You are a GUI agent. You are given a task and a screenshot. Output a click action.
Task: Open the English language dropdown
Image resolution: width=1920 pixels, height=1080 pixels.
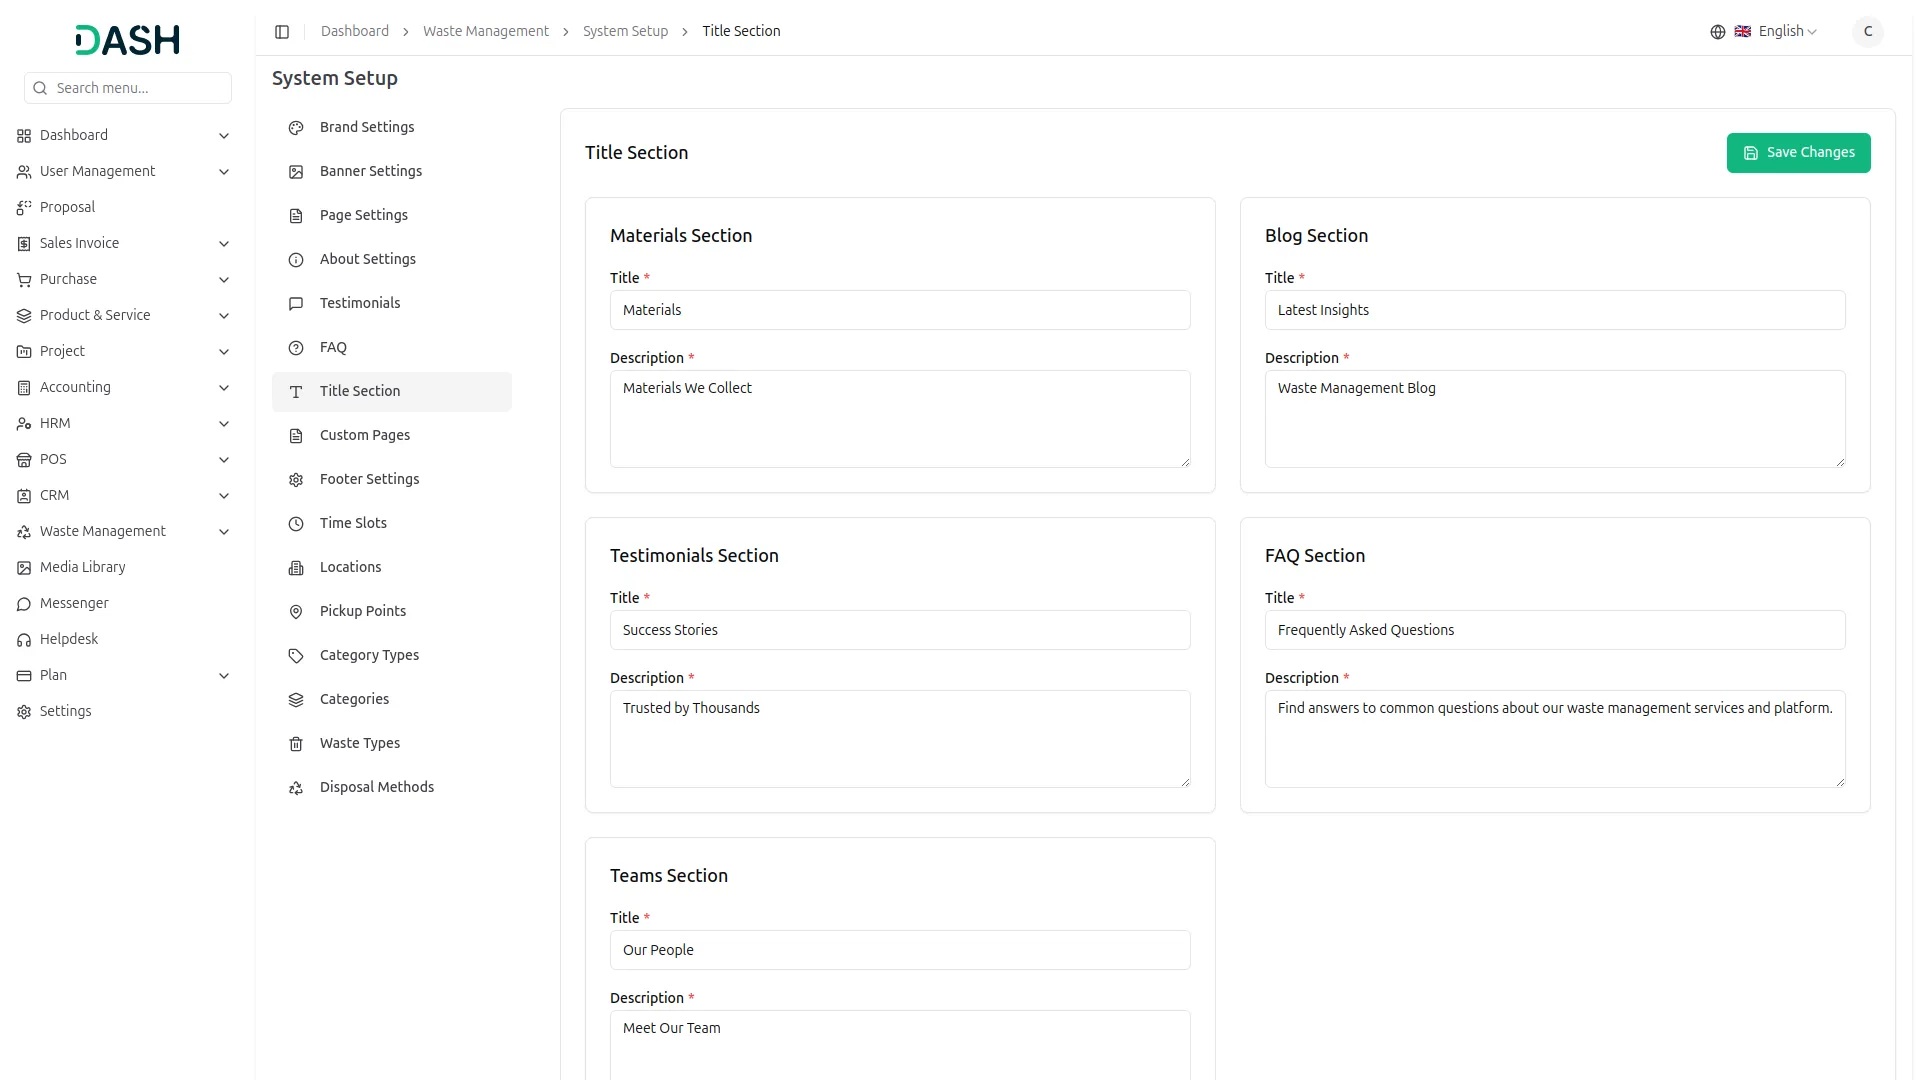coord(1786,32)
